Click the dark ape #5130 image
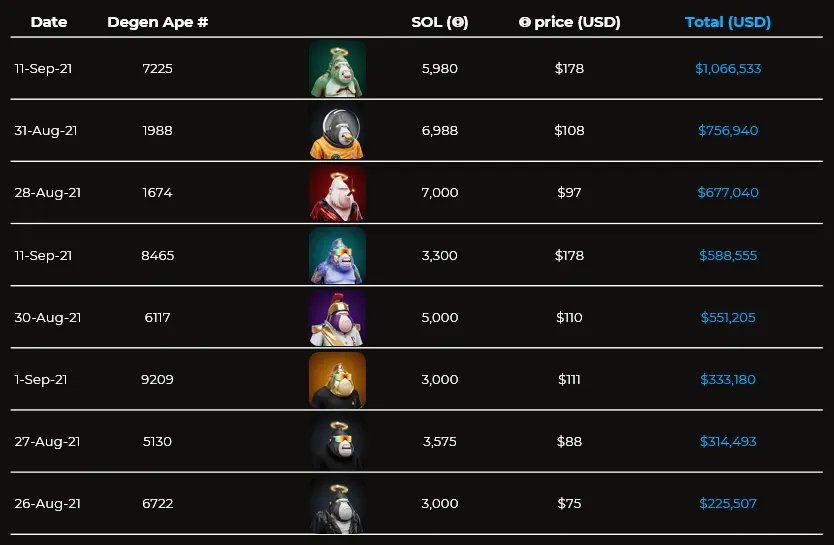 [x=337, y=442]
